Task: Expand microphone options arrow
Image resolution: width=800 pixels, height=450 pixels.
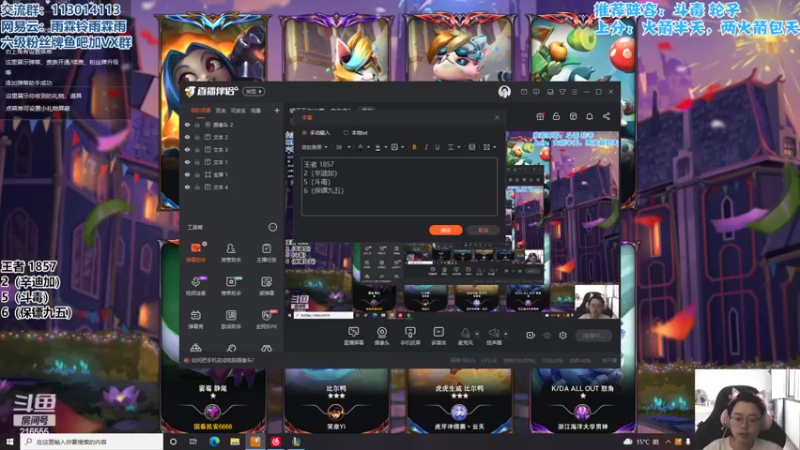Action: click(477, 334)
